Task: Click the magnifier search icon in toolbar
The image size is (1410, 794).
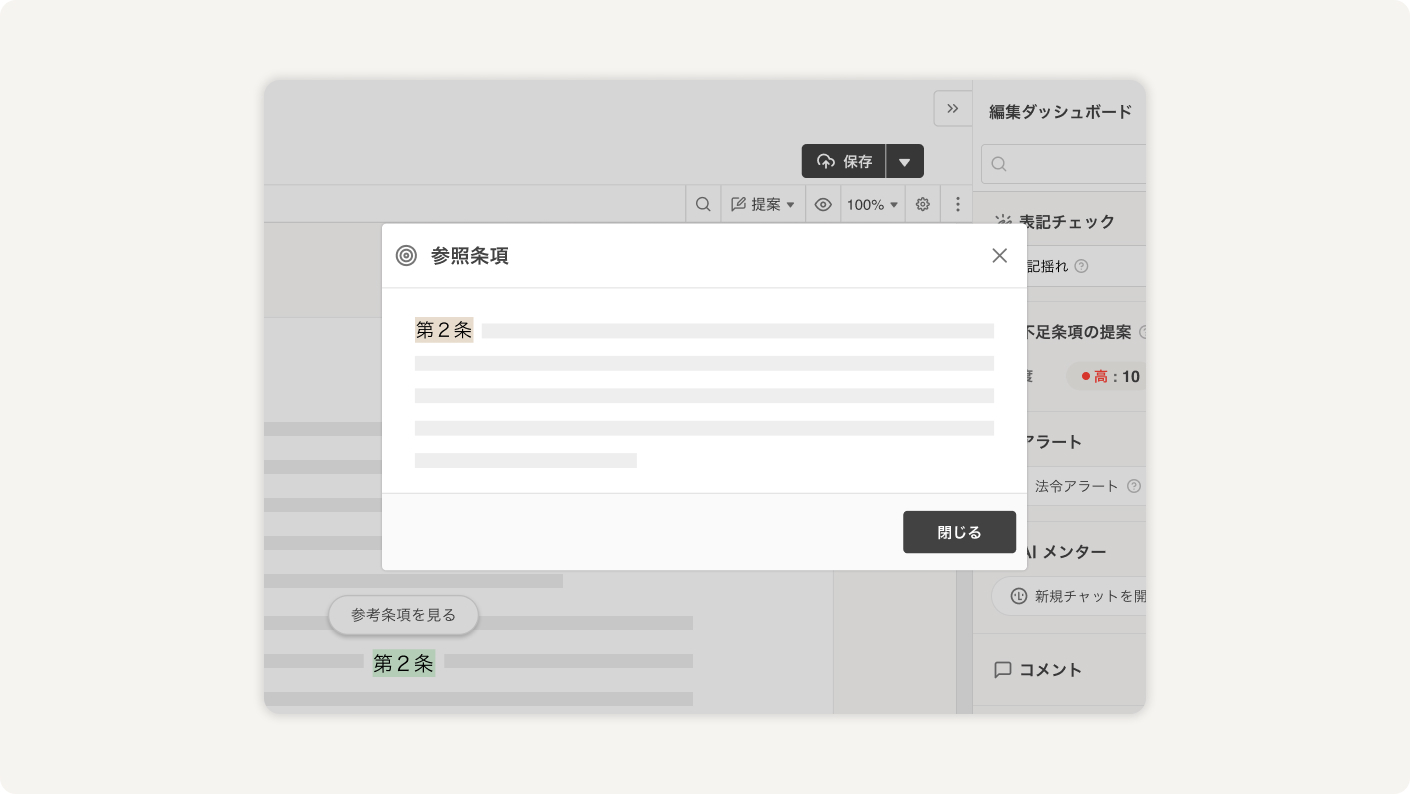Action: click(703, 204)
